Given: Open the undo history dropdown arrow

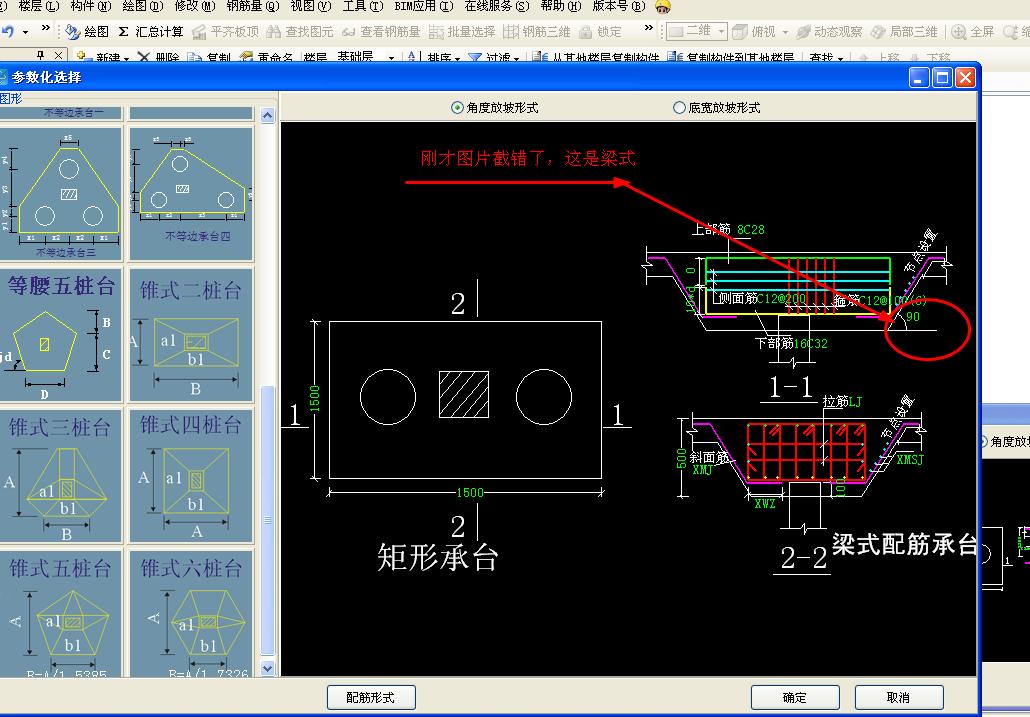Looking at the screenshot, I should (25, 32).
